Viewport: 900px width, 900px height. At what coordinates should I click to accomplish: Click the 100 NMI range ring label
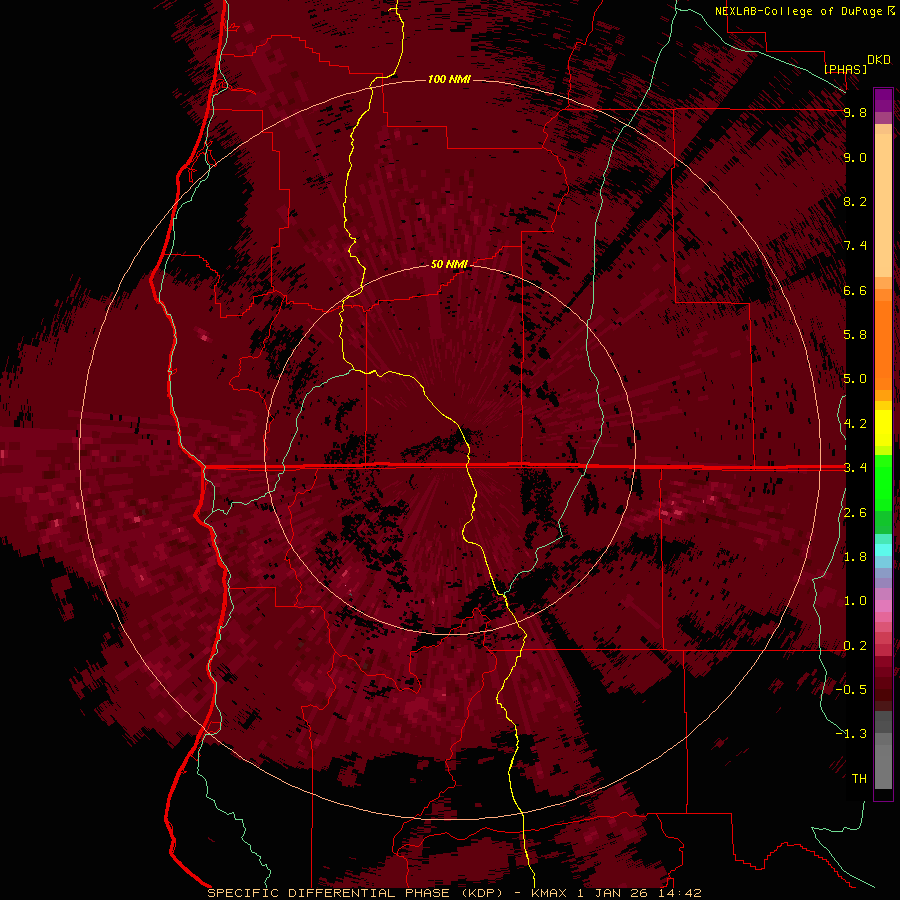(449, 79)
